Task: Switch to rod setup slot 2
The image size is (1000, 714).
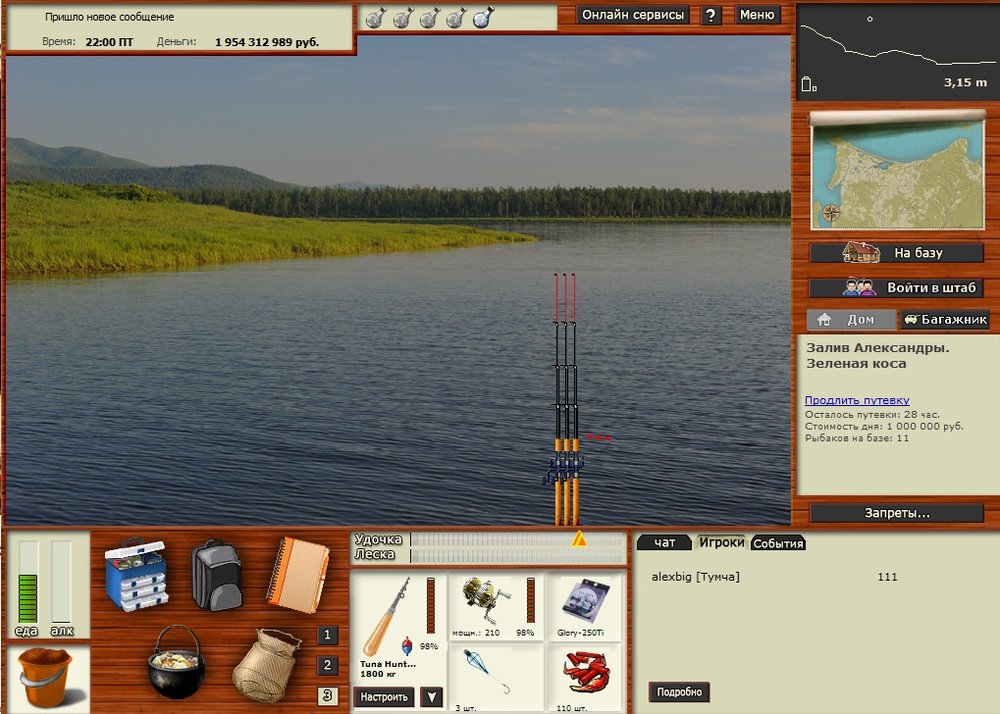Action: pos(328,666)
